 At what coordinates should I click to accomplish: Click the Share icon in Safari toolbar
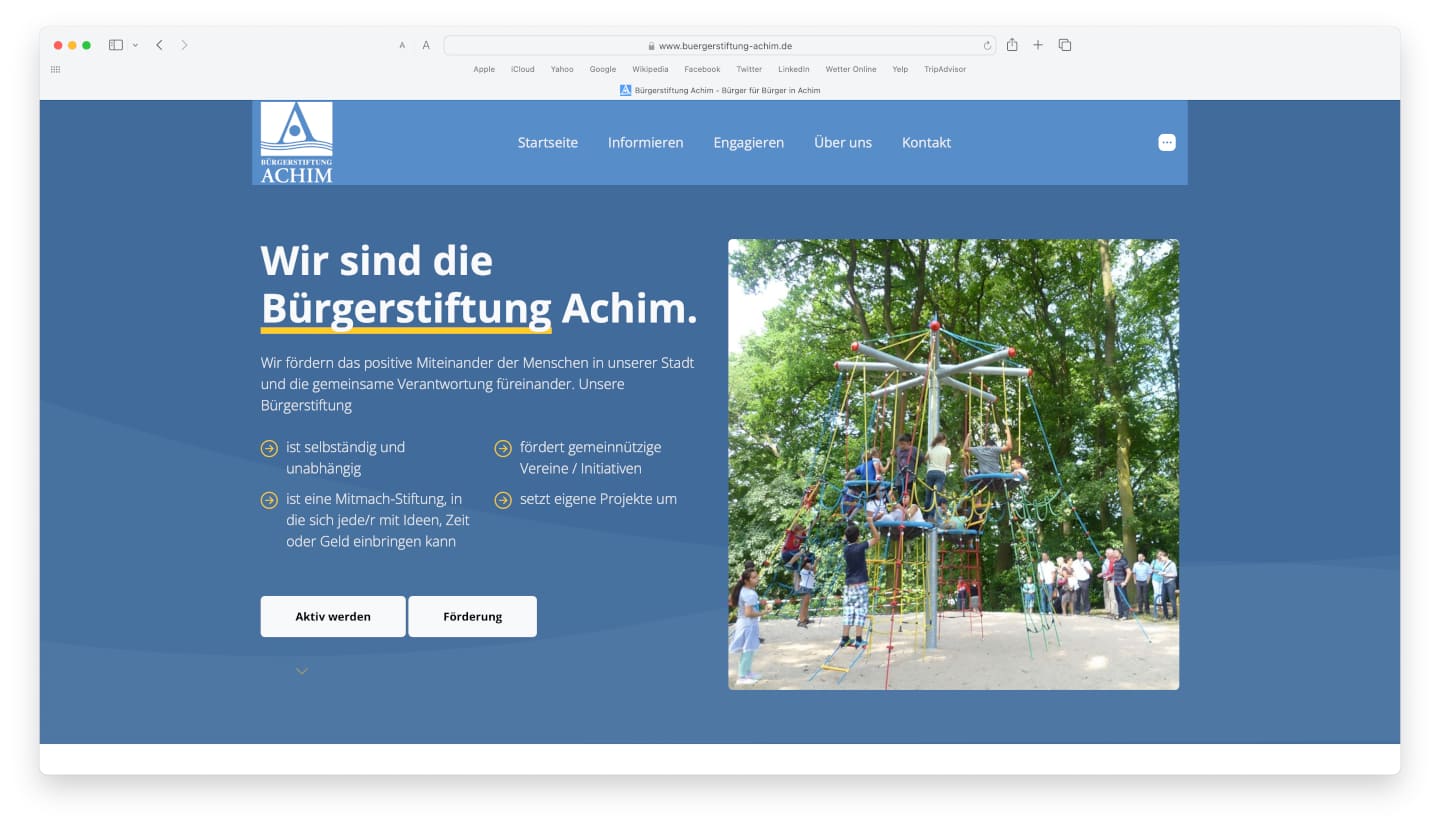(x=1011, y=44)
